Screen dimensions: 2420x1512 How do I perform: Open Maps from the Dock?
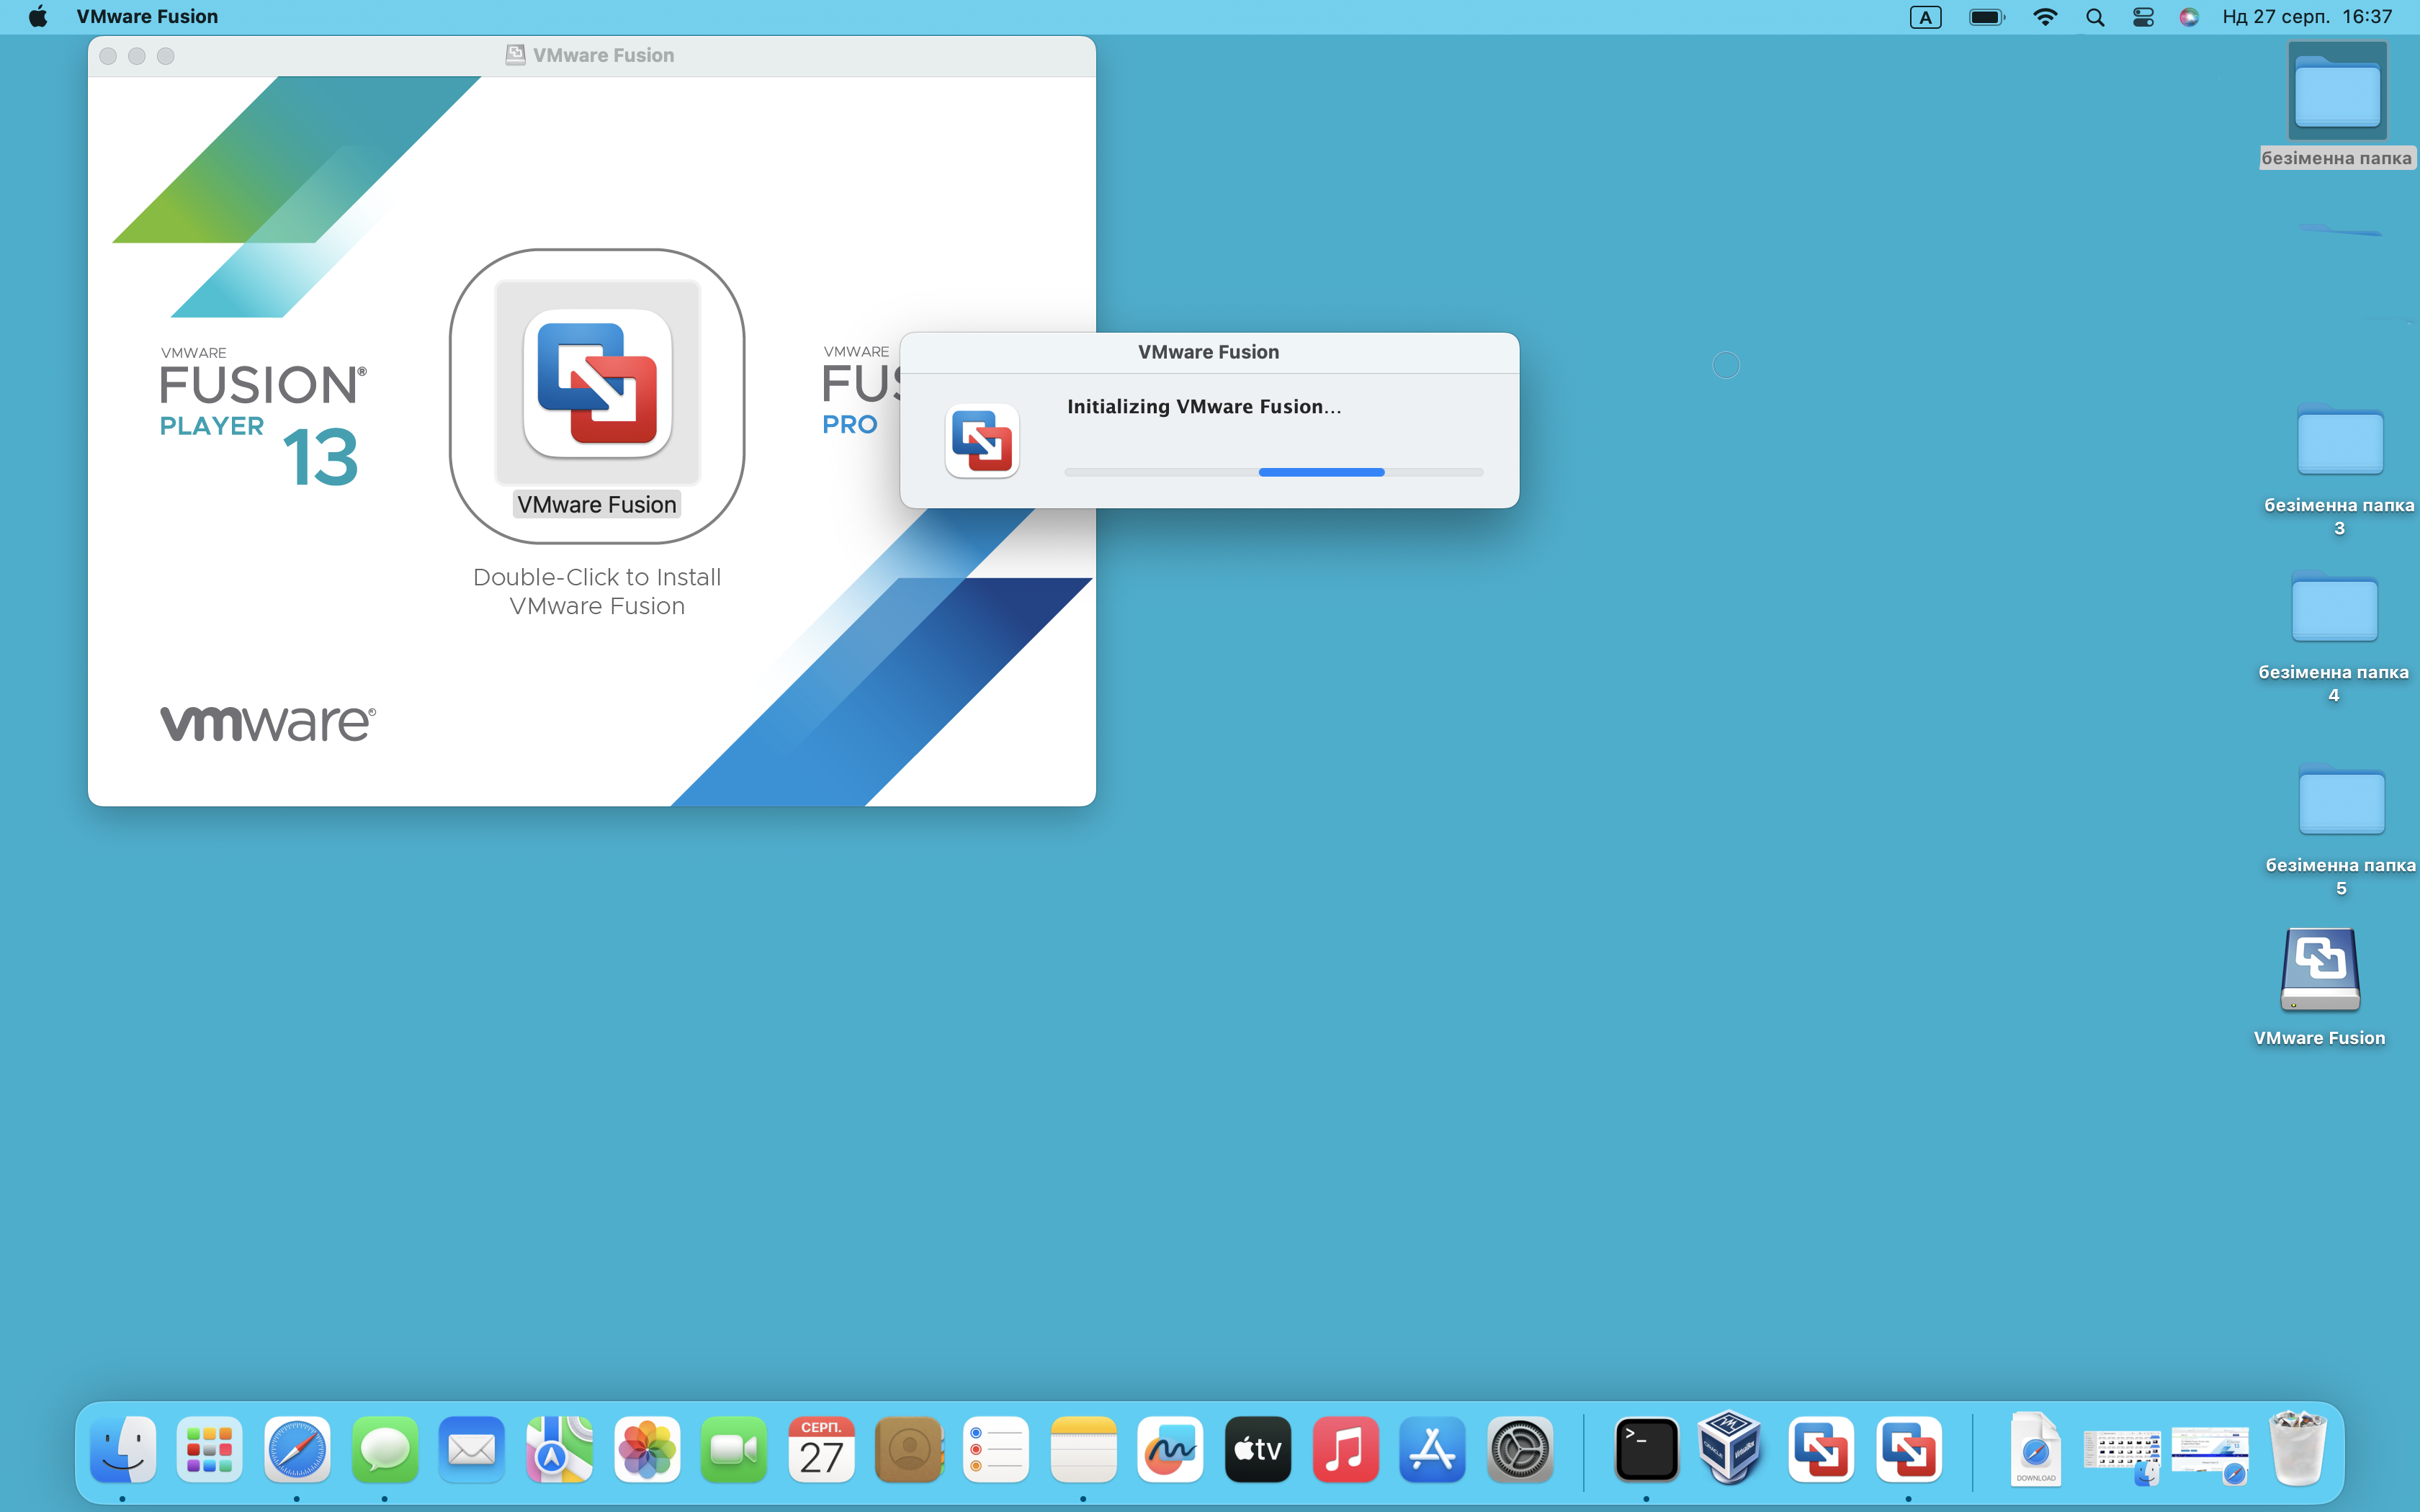point(559,1448)
